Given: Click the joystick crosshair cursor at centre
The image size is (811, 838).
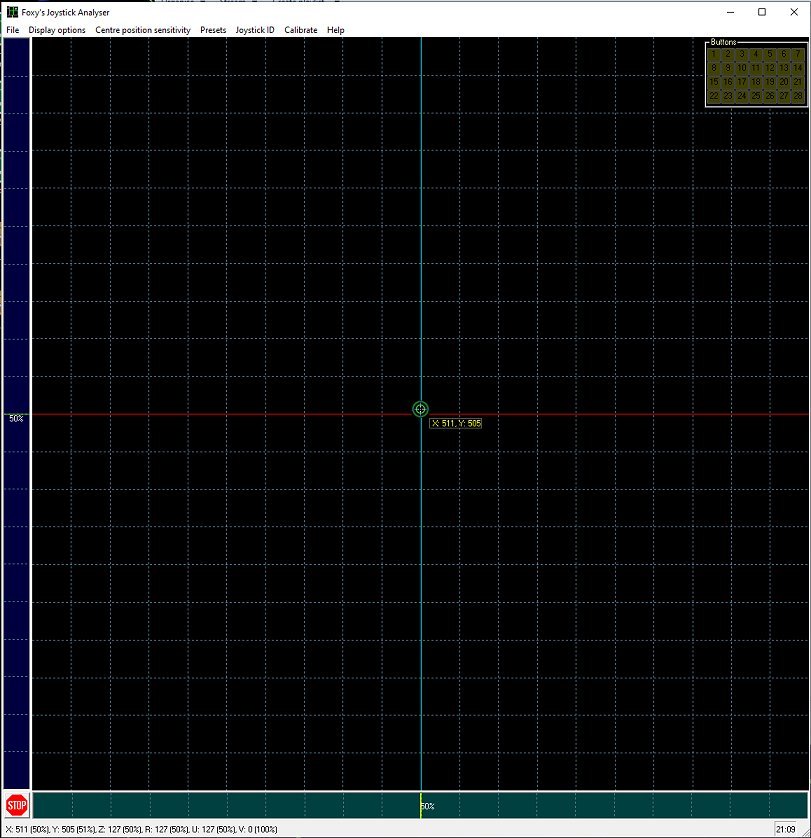Looking at the screenshot, I should (421, 409).
